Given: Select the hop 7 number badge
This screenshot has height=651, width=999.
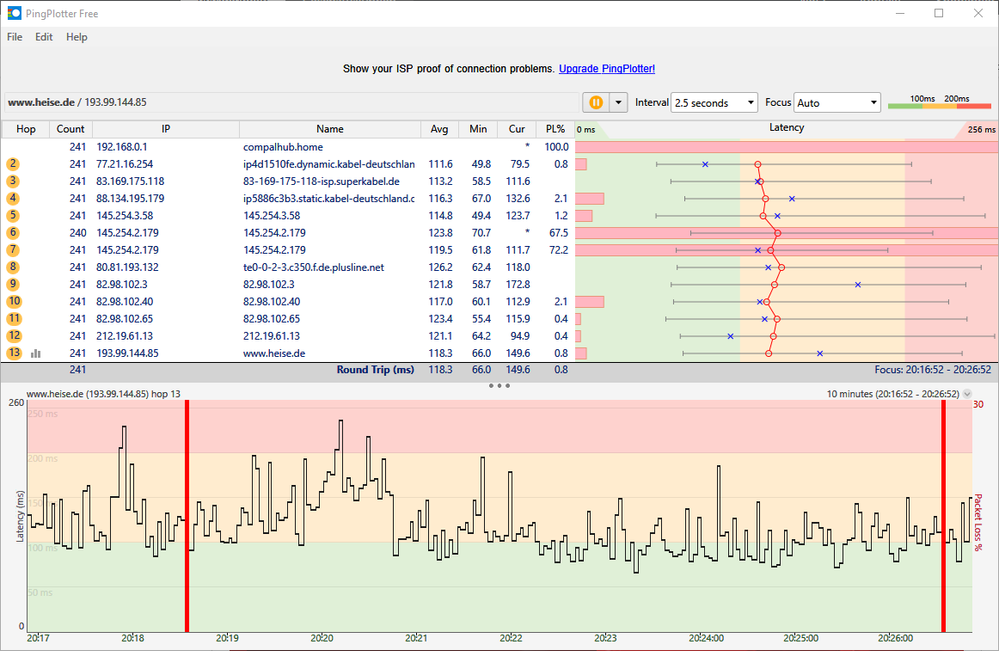Looking at the screenshot, I should point(13,250).
